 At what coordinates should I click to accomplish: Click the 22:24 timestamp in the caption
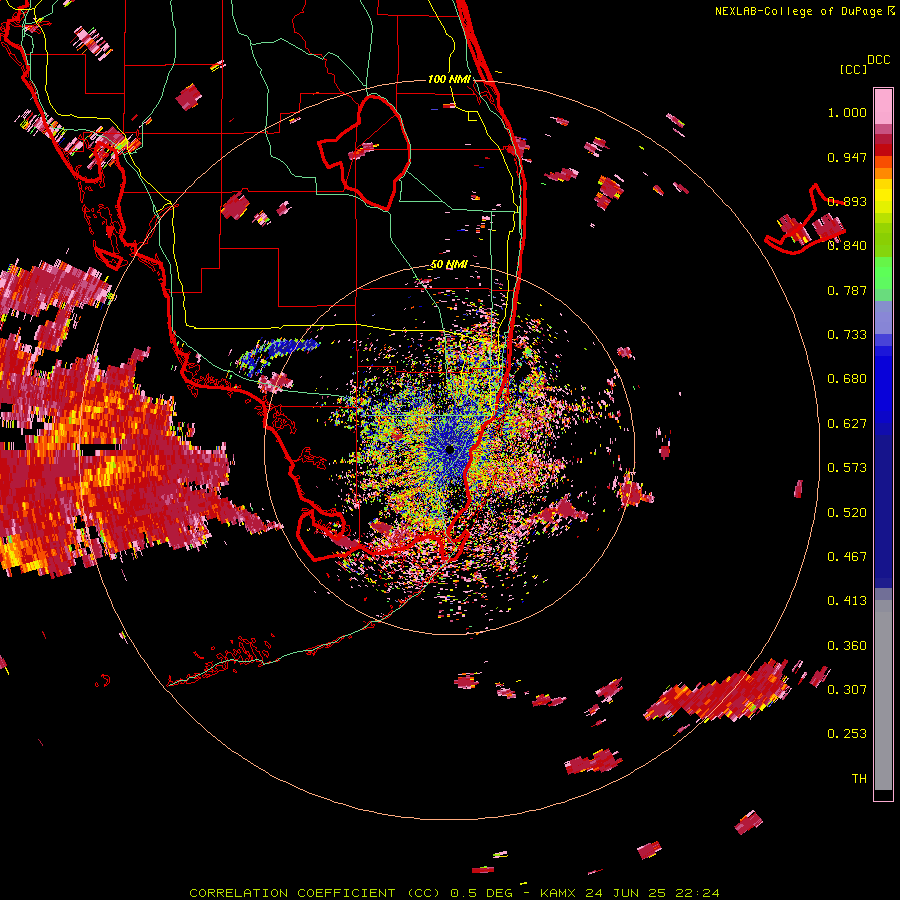(697, 893)
